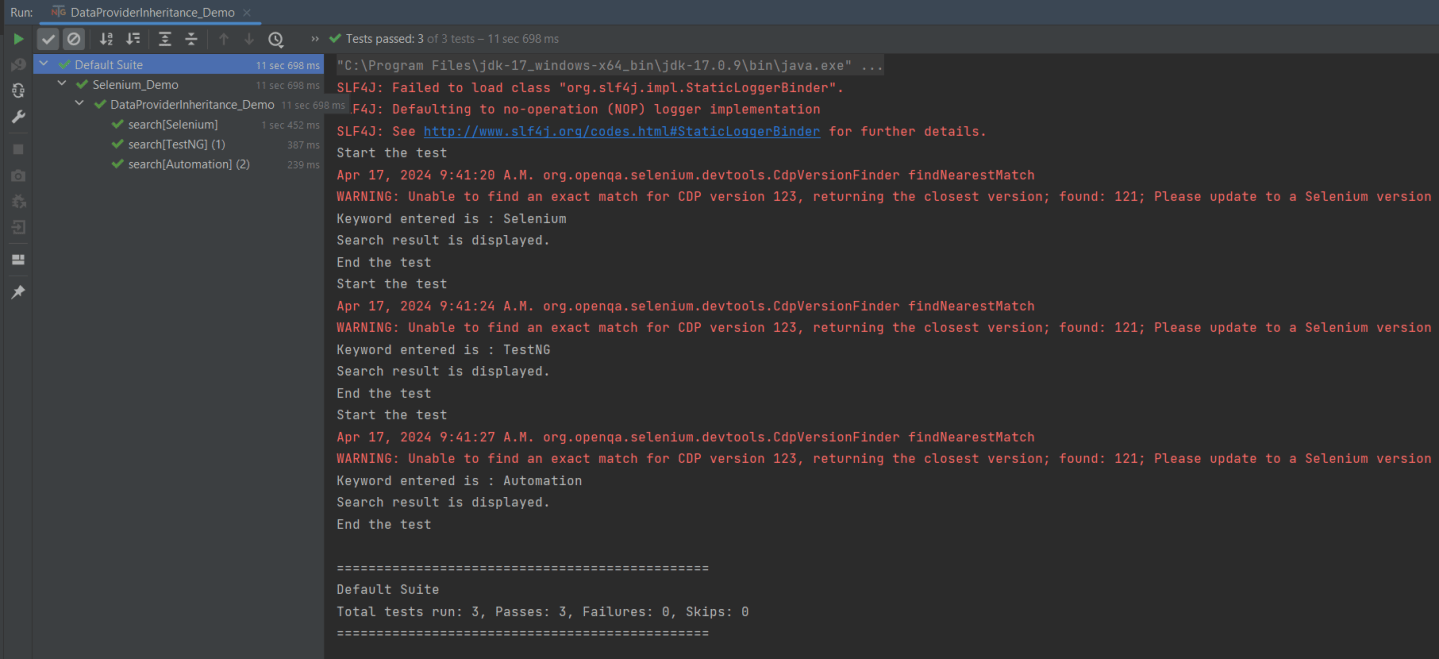Sort tests by duration
1439x659 pixels.
click(133, 39)
